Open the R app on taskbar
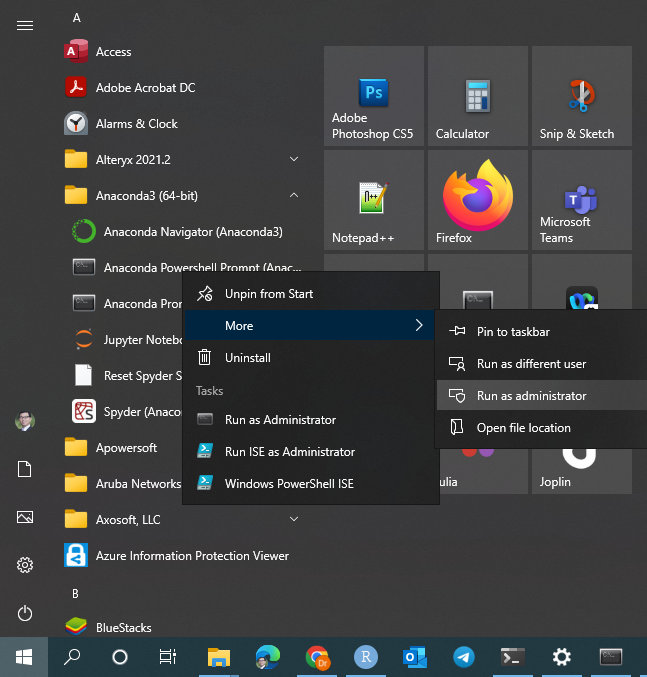Screen dimensions: 647x677 pyautogui.click(x=366, y=657)
